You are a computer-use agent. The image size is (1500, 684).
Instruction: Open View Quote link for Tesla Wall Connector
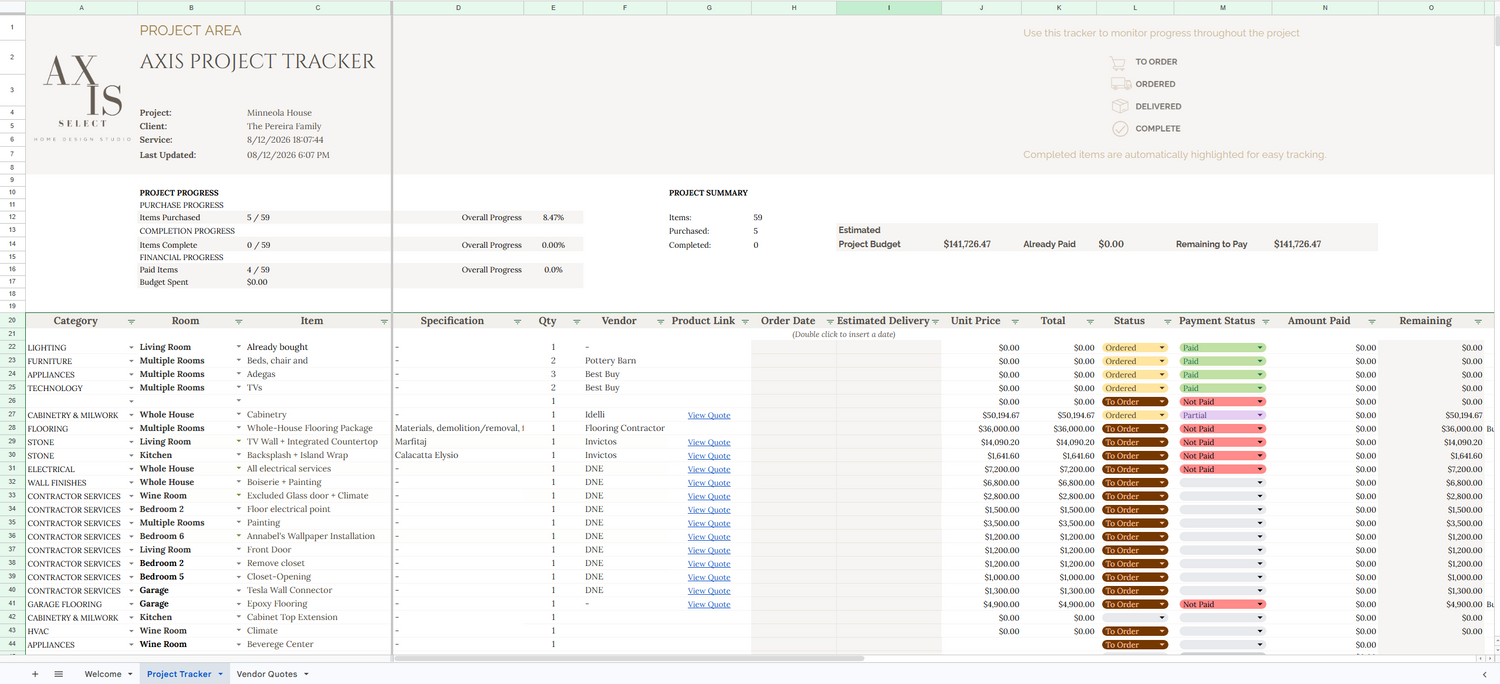(x=709, y=591)
